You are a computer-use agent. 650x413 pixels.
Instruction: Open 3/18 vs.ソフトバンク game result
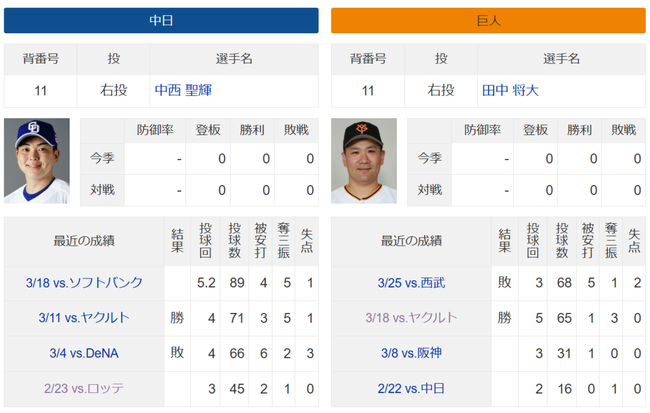(x=84, y=283)
